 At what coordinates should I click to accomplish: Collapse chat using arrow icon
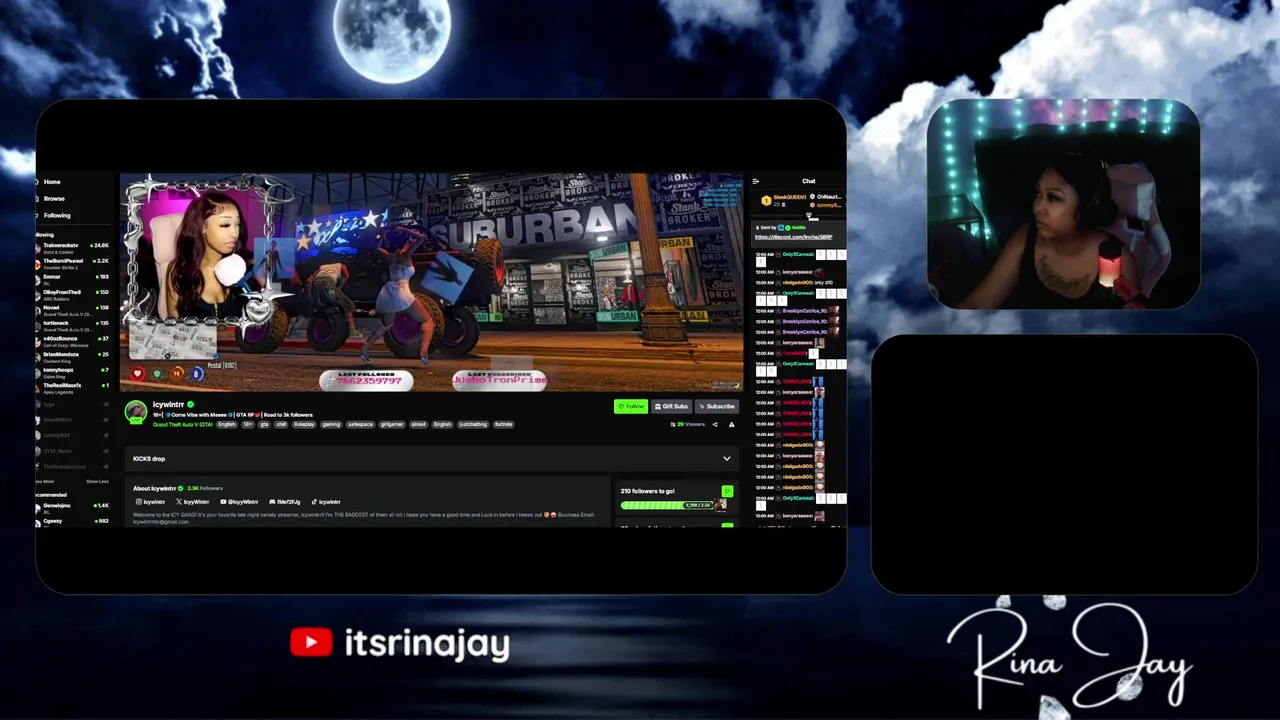pos(755,181)
